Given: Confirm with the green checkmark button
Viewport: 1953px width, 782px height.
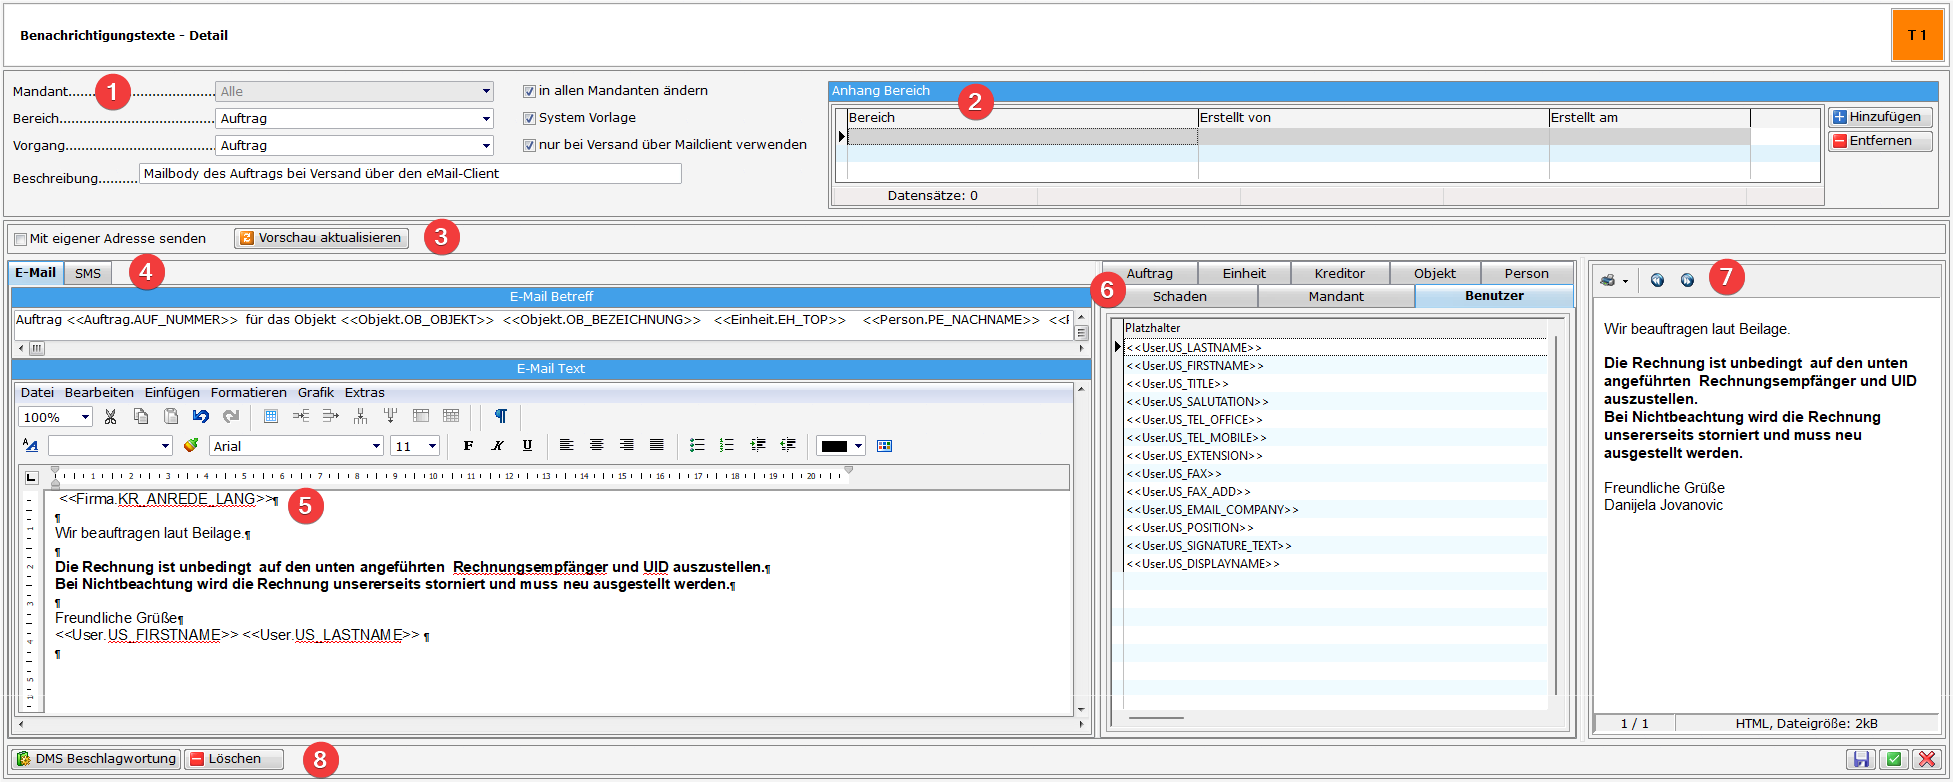Looking at the screenshot, I should click(x=1894, y=760).
